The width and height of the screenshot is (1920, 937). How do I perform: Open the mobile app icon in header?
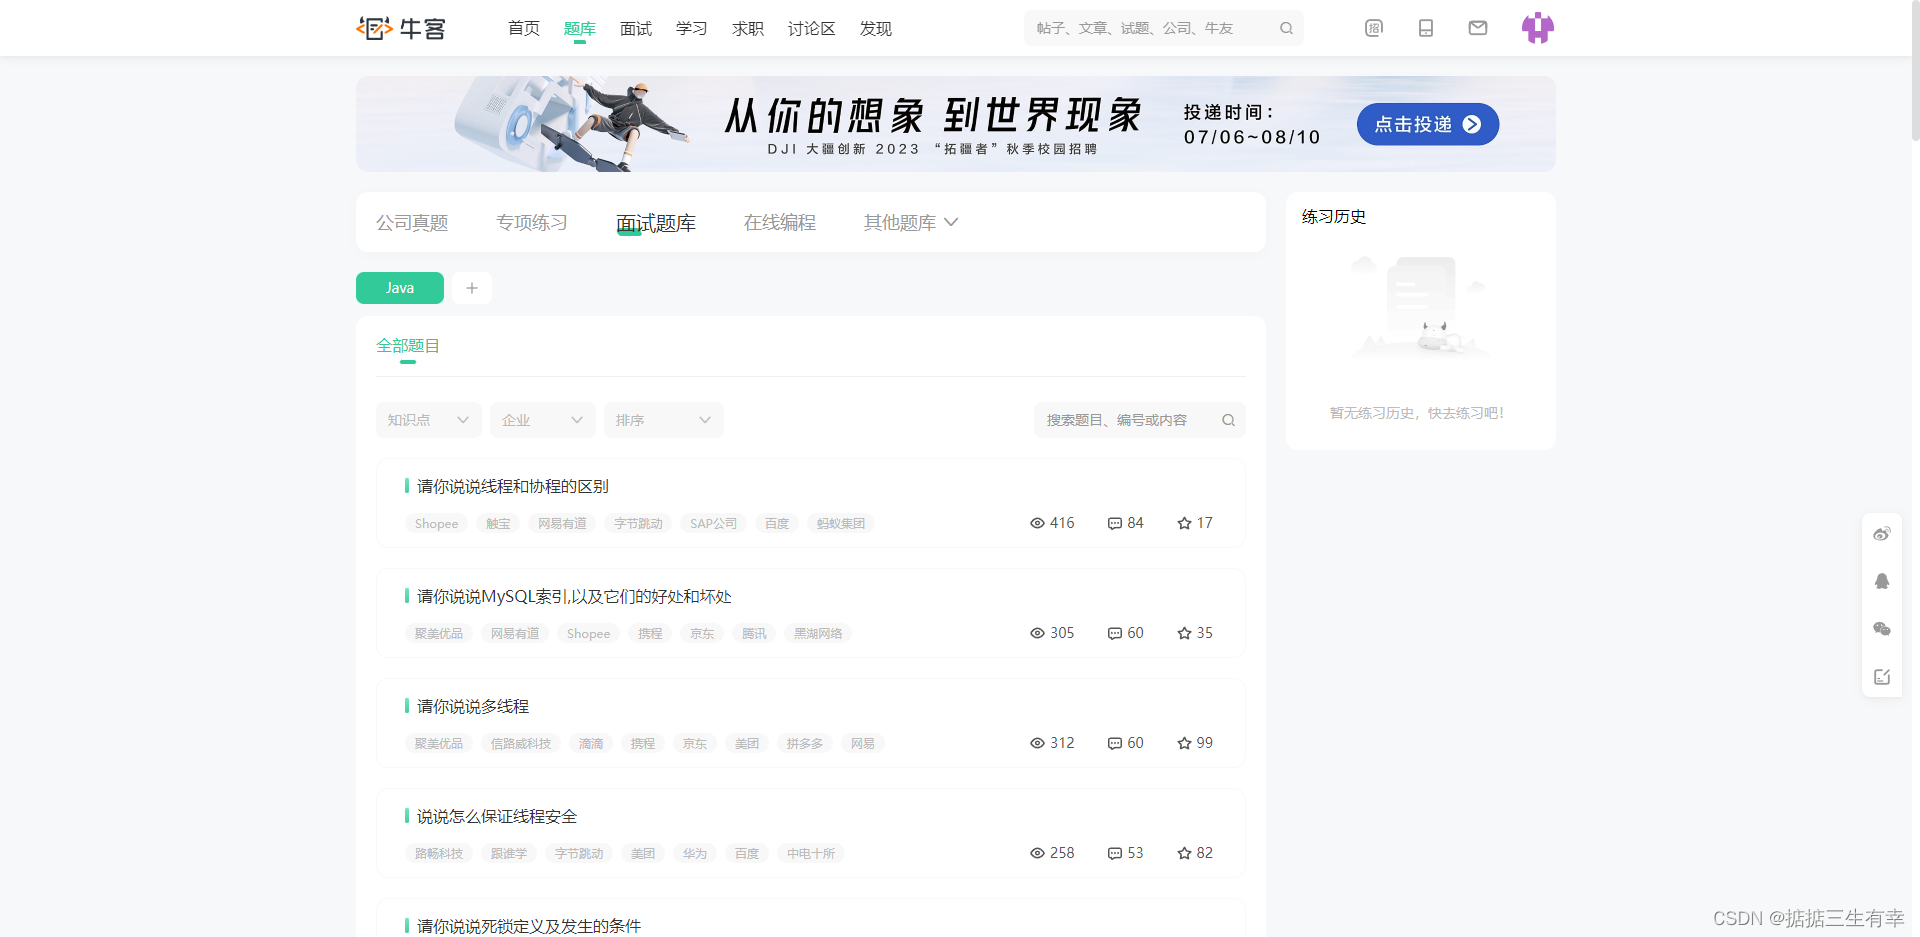click(1426, 28)
